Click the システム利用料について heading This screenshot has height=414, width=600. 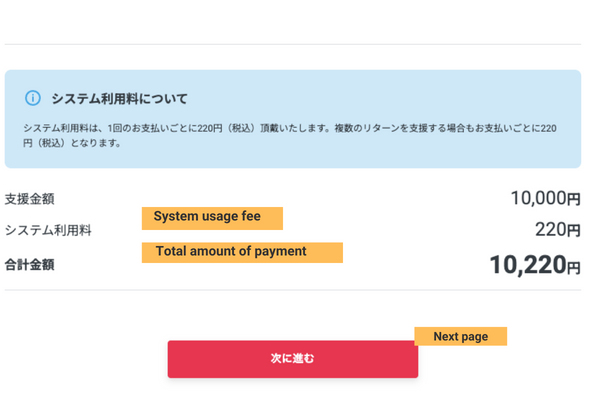[x=119, y=99]
